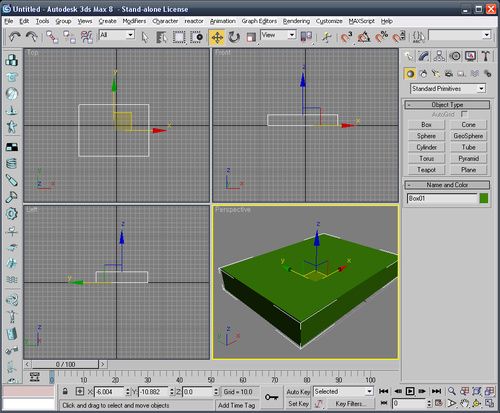Toggle the Spinner Snap icon
Image resolution: width=500 pixels, height=413 pixels.
tap(399, 37)
